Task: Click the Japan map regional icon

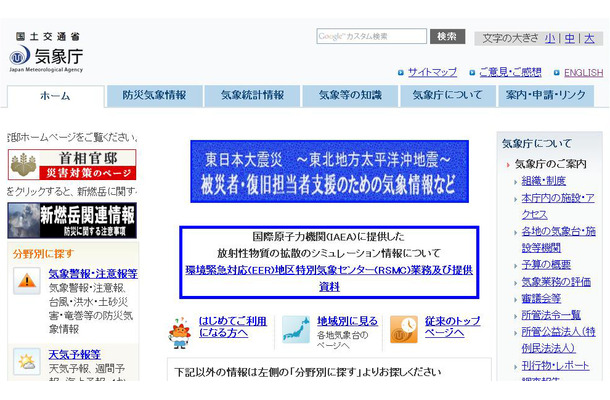Action: point(296,329)
